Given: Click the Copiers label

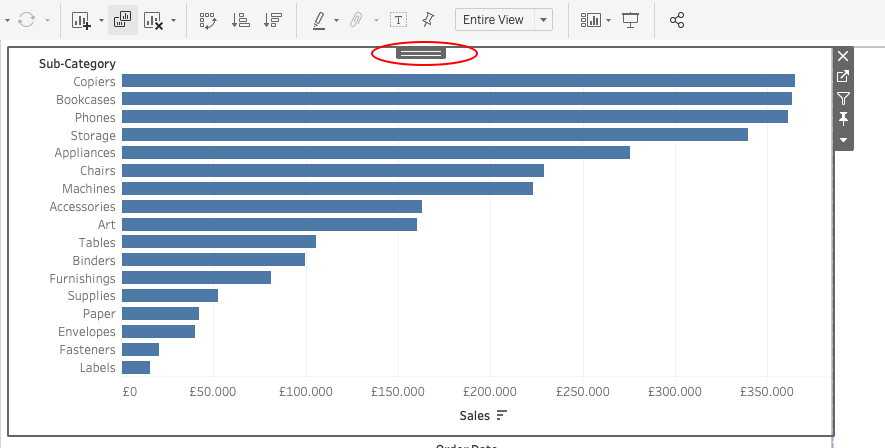Looking at the screenshot, I should [x=94, y=81].
